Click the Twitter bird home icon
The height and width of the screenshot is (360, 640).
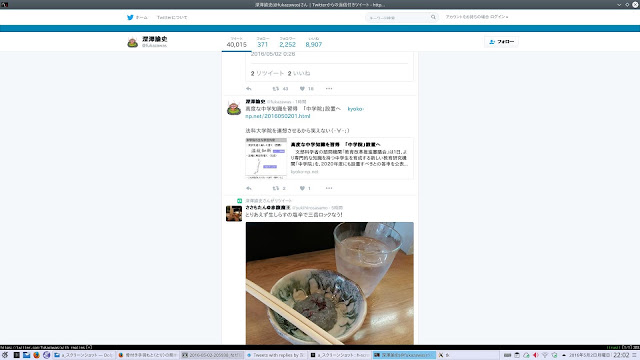tap(130, 18)
